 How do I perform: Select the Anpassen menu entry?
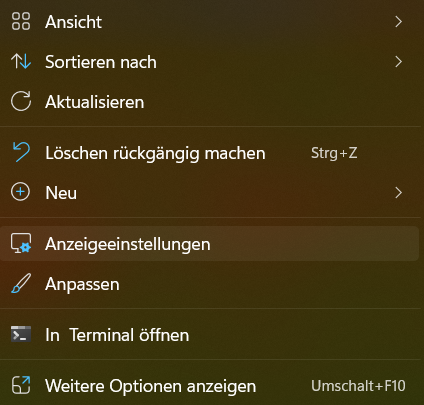click(x=212, y=284)
